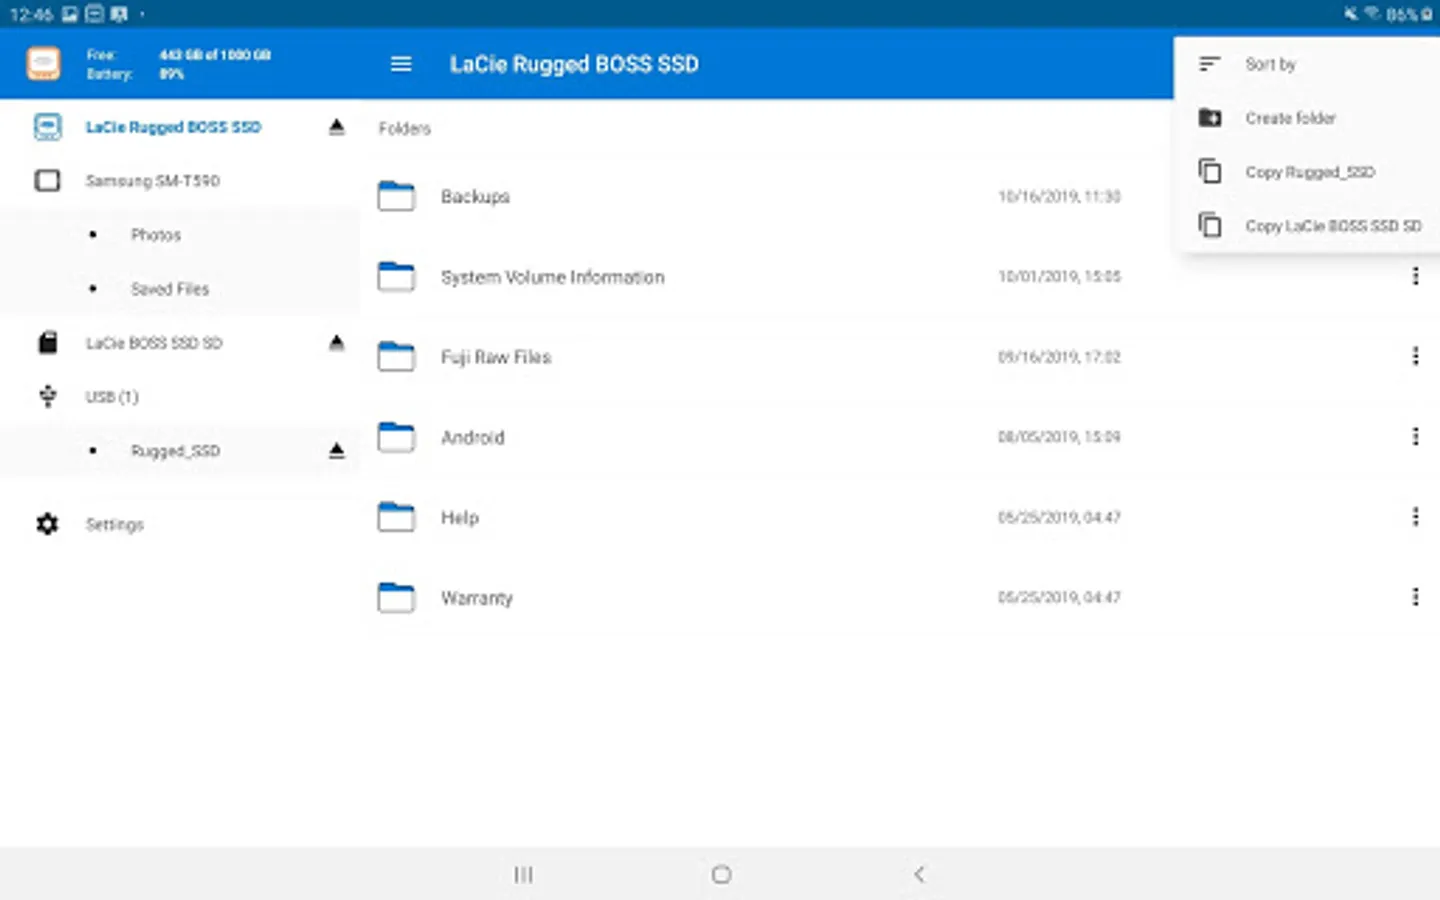1440x900 pixels.
Task: Open the Warranty folder icon
Action: click(396, 597)
